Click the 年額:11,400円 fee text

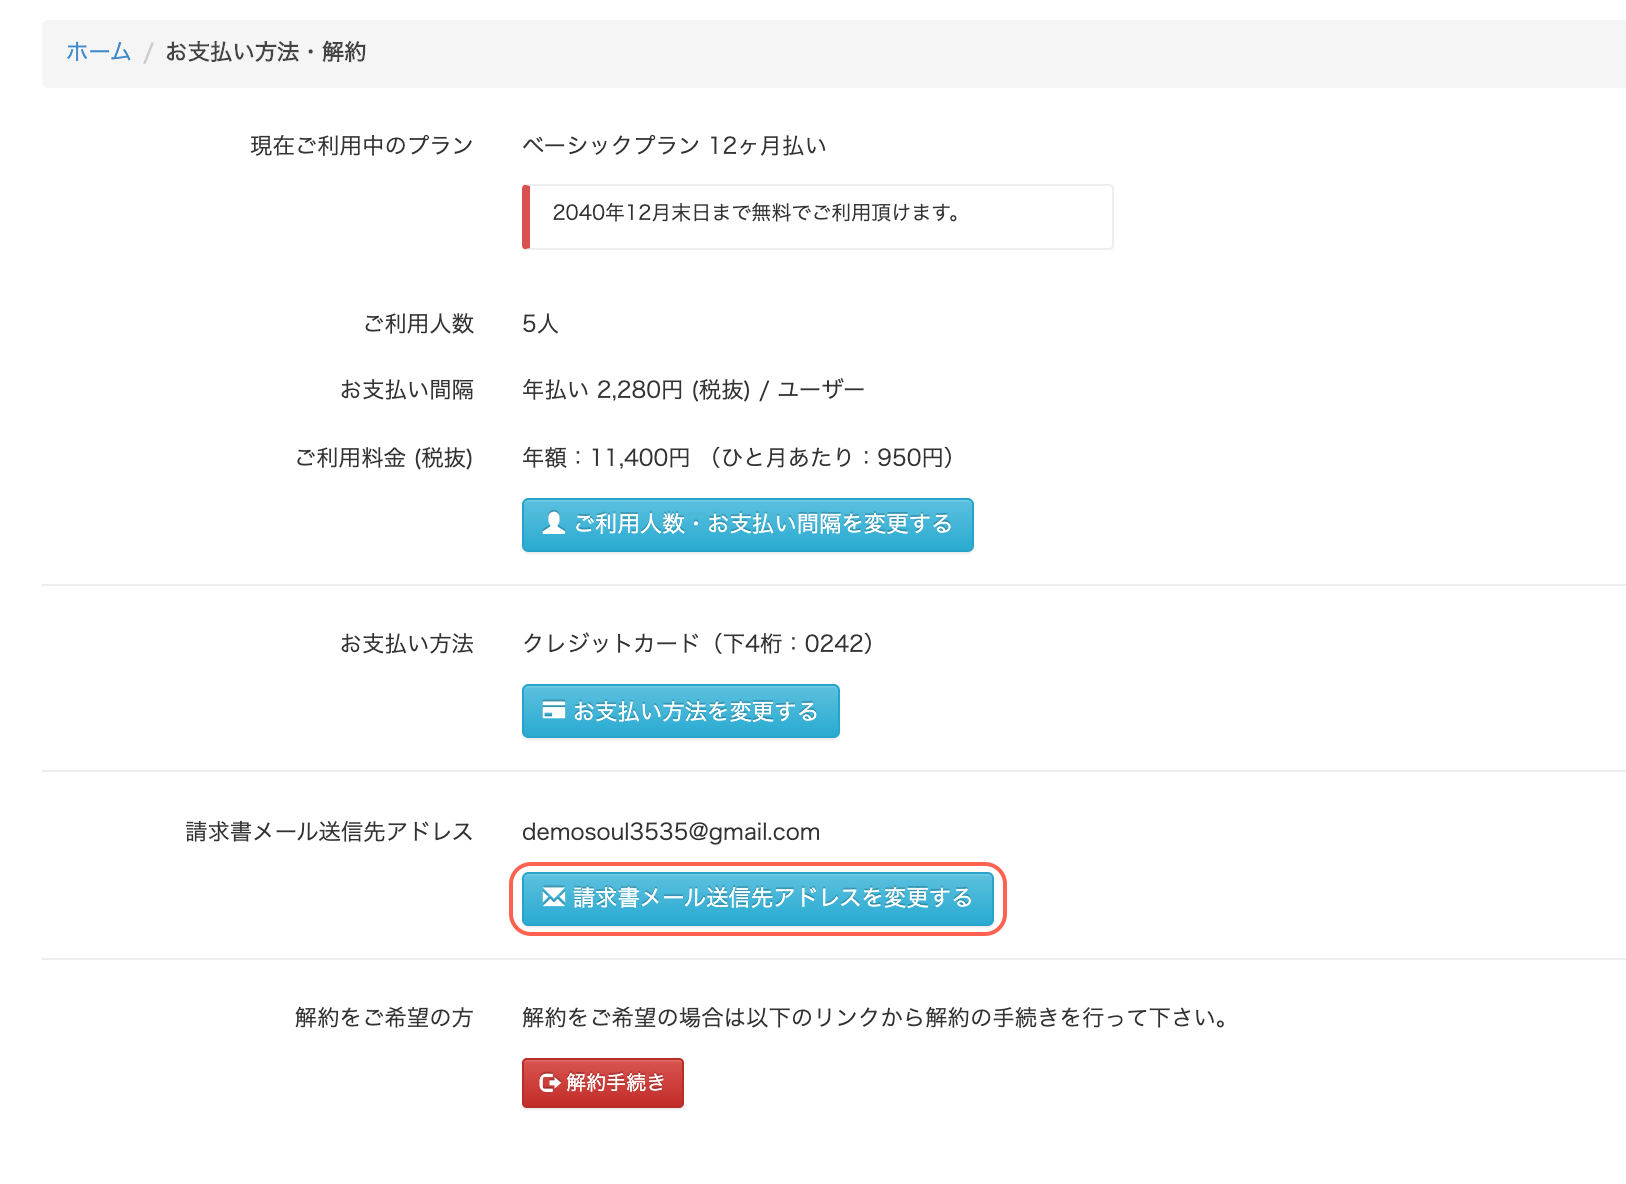point(738,458)
